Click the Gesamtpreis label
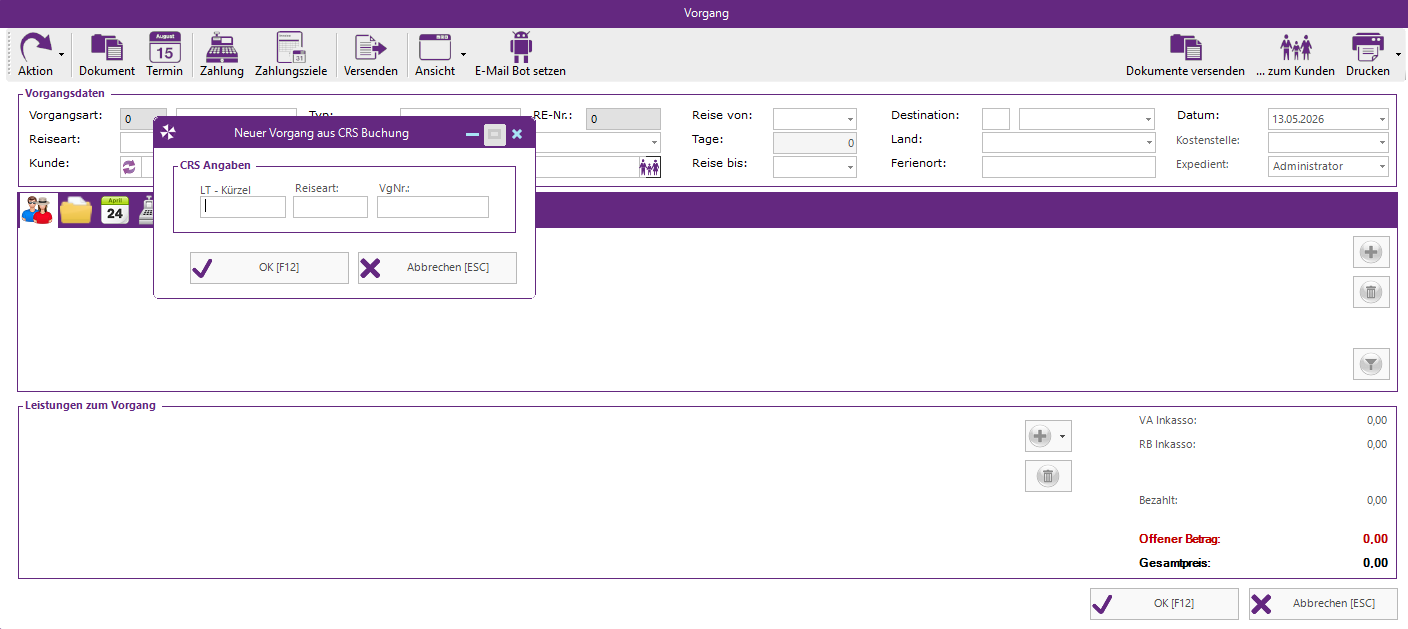 tap(1175, 563)
